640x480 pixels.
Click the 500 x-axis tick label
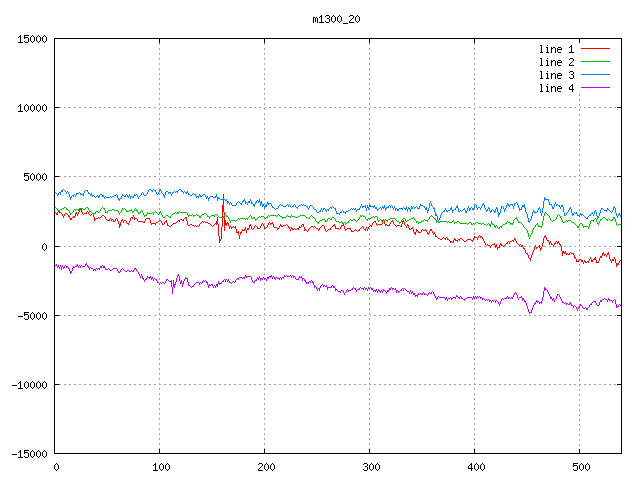coord(580,467)
